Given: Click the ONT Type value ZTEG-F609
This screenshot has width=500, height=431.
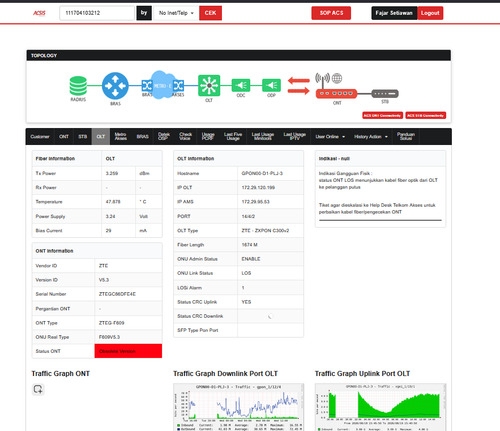Looking at the screenshot, I should click(x=111, y=323).
